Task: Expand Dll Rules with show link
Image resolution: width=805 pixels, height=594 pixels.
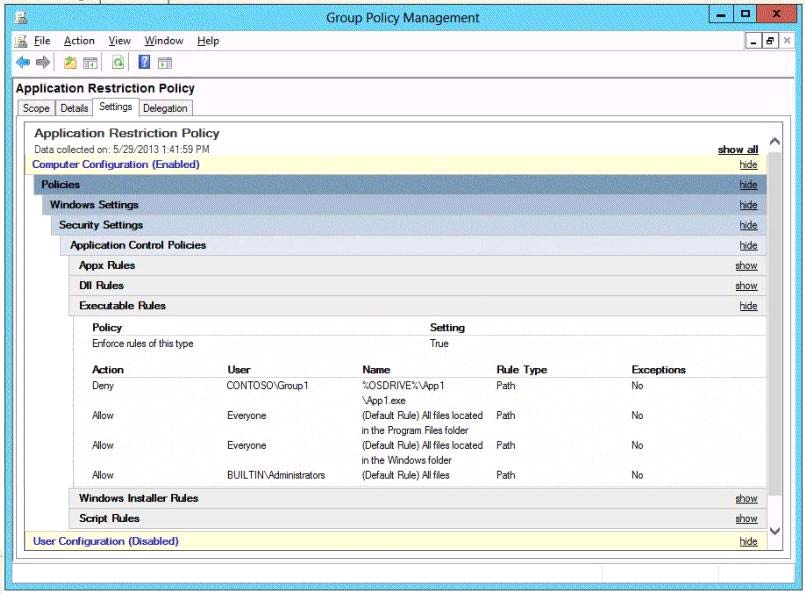Action: pos(746,286)
